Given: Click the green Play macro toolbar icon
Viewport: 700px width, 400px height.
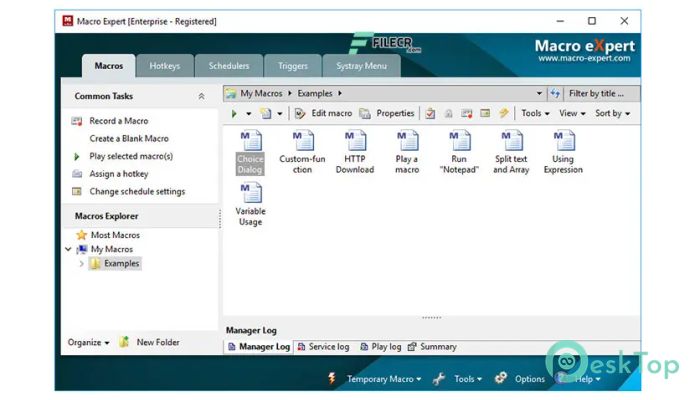Looking at the screenshot, I should tap(234, 114).
